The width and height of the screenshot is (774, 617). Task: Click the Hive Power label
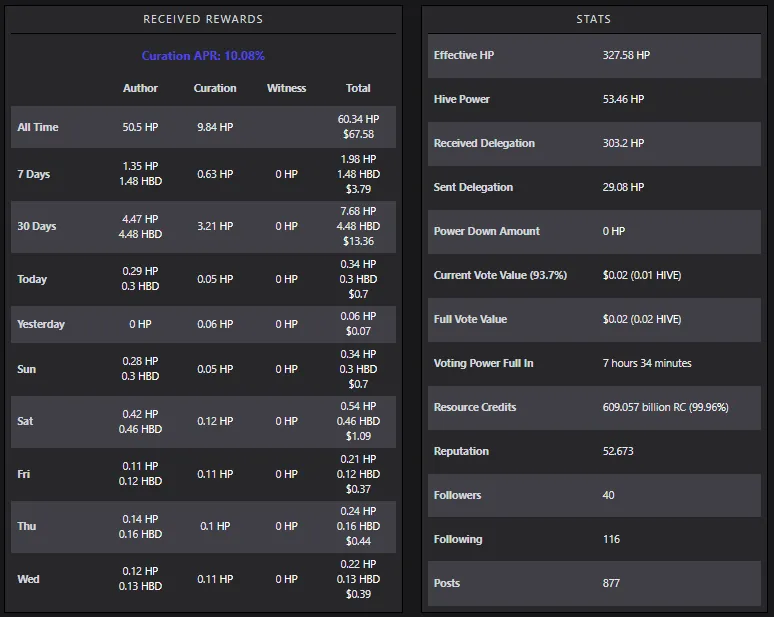tap(462, 99)
